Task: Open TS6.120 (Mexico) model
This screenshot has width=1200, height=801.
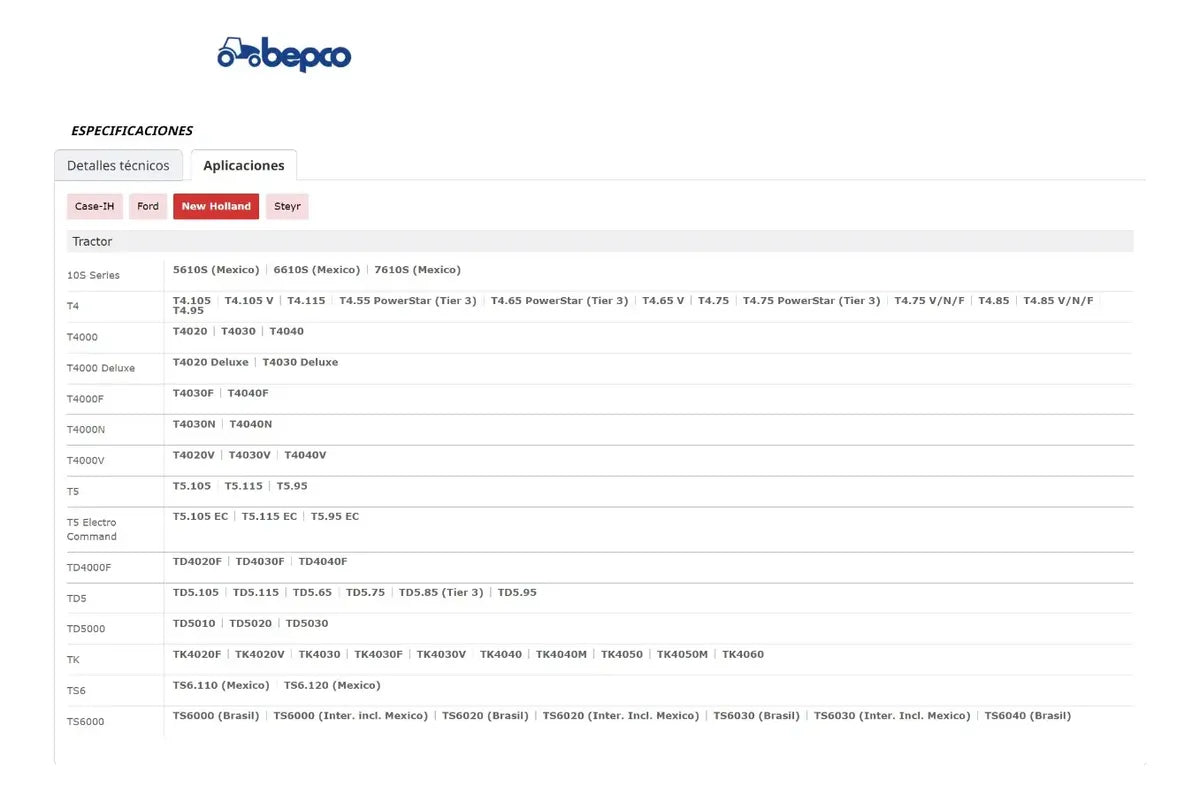Action: pyautogui.click(x=332, y=687)
